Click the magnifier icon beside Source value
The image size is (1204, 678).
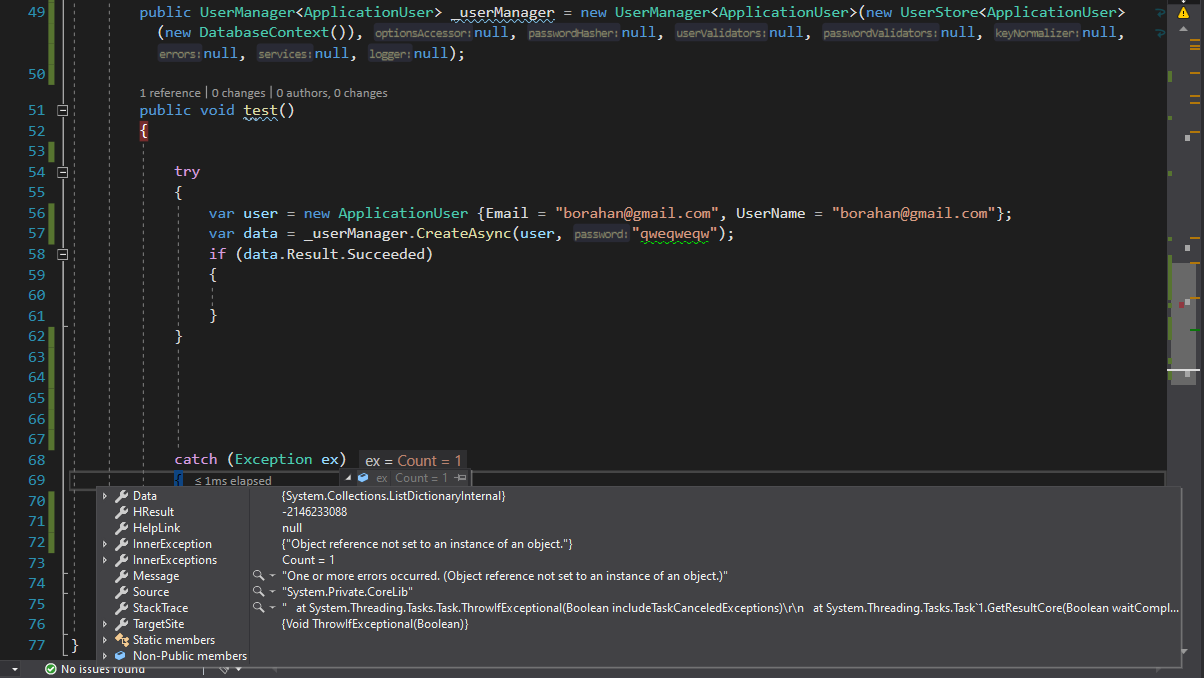pyautogui.click(x=258, y=592)
